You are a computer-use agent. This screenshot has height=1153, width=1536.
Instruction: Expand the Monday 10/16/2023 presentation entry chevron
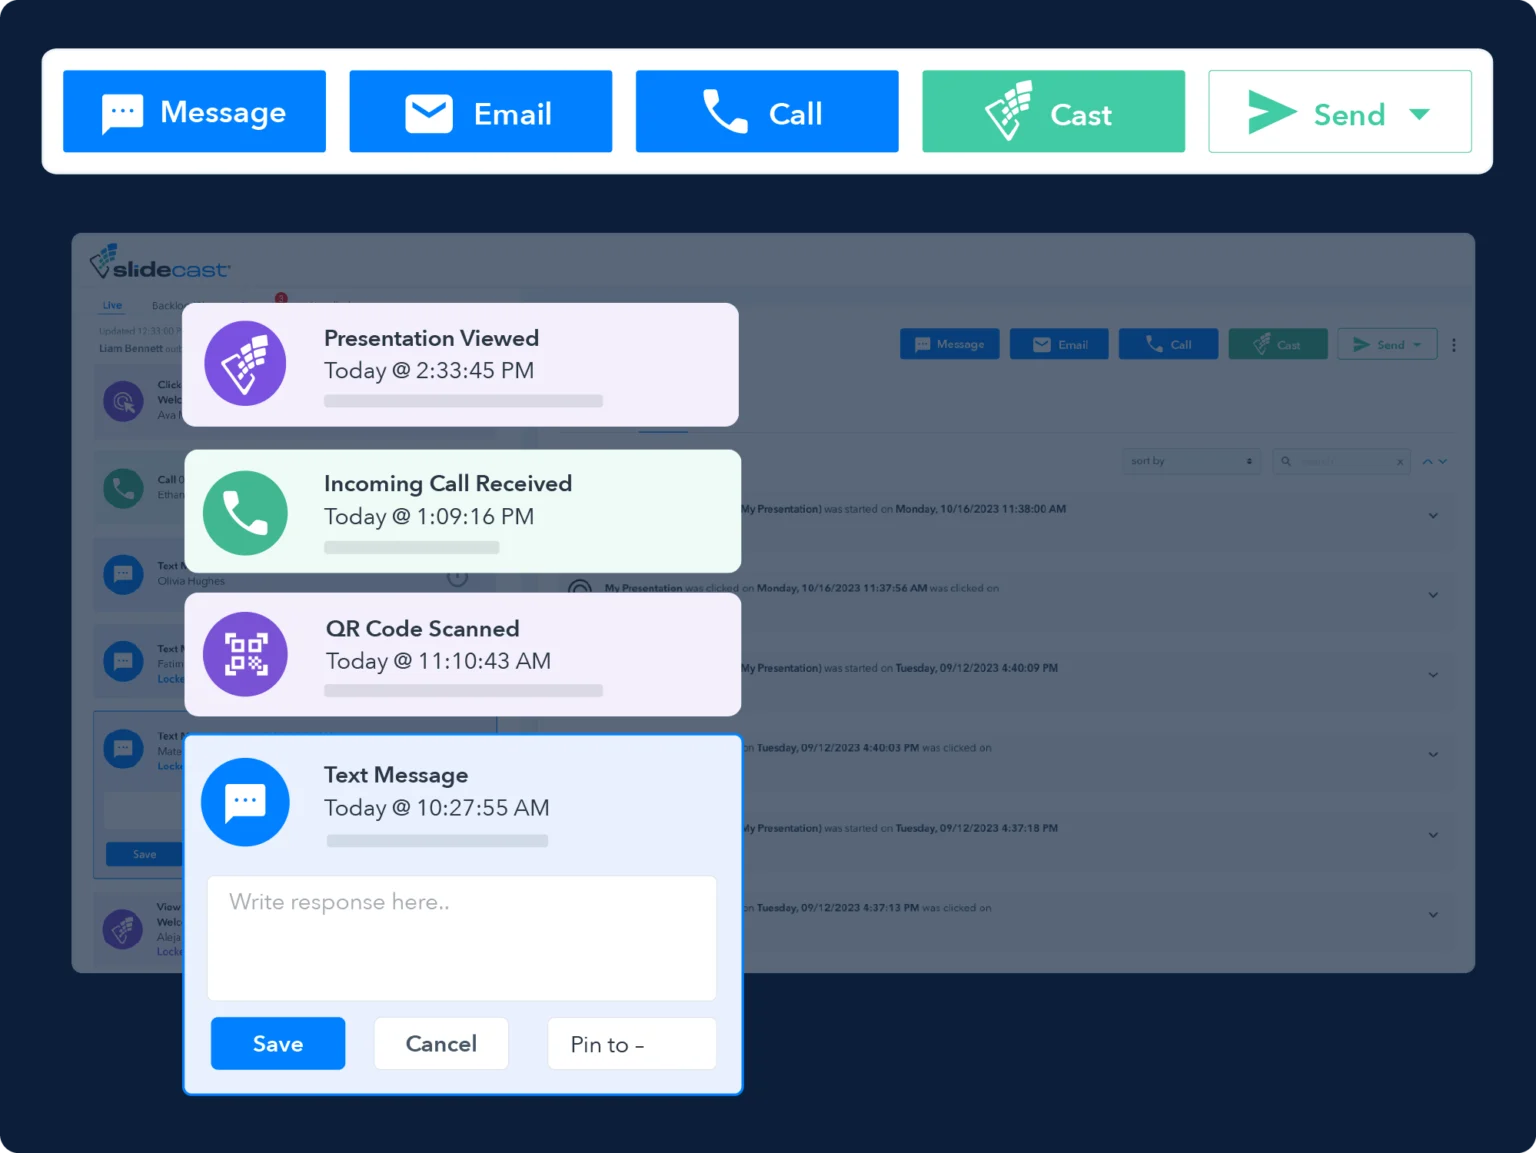pyautogui.click(x=1433, y=515)
